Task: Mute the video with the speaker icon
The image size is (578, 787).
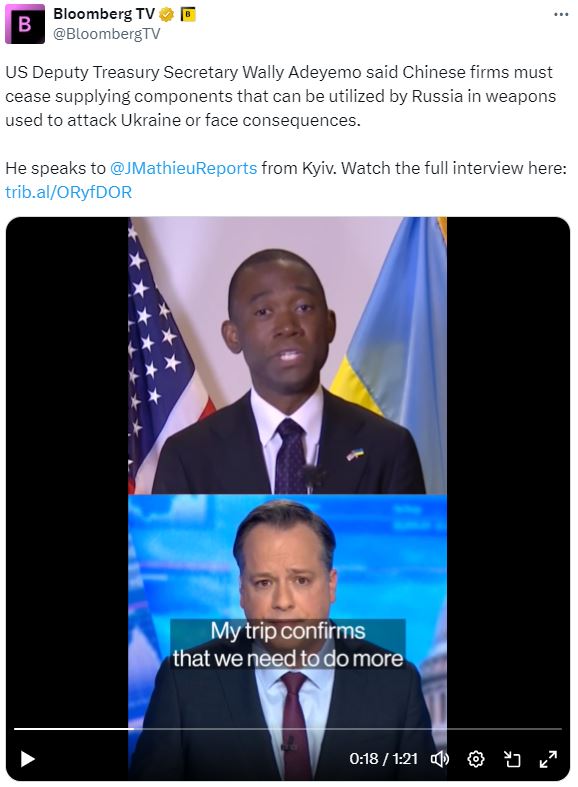Action: (x=440, y=759)
